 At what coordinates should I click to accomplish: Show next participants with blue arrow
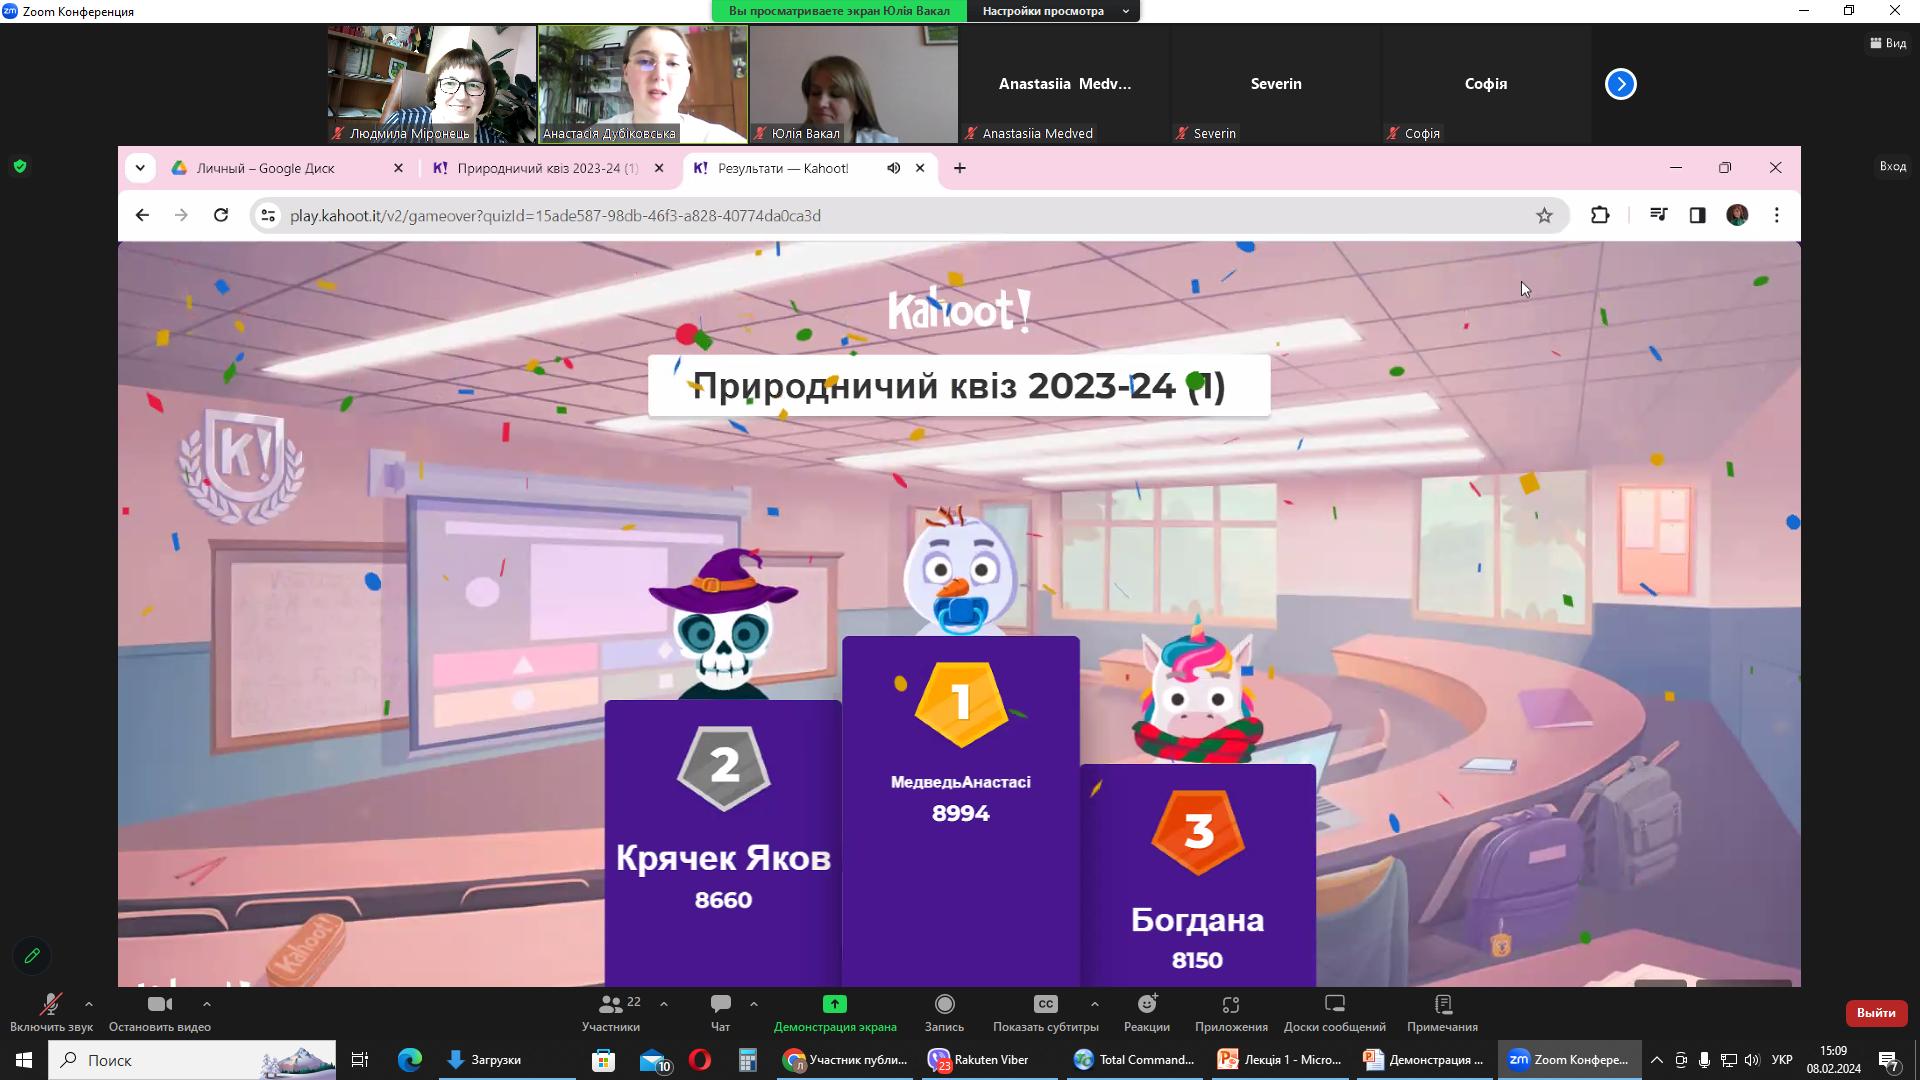pyautogui.click(x=1620, y=84)
